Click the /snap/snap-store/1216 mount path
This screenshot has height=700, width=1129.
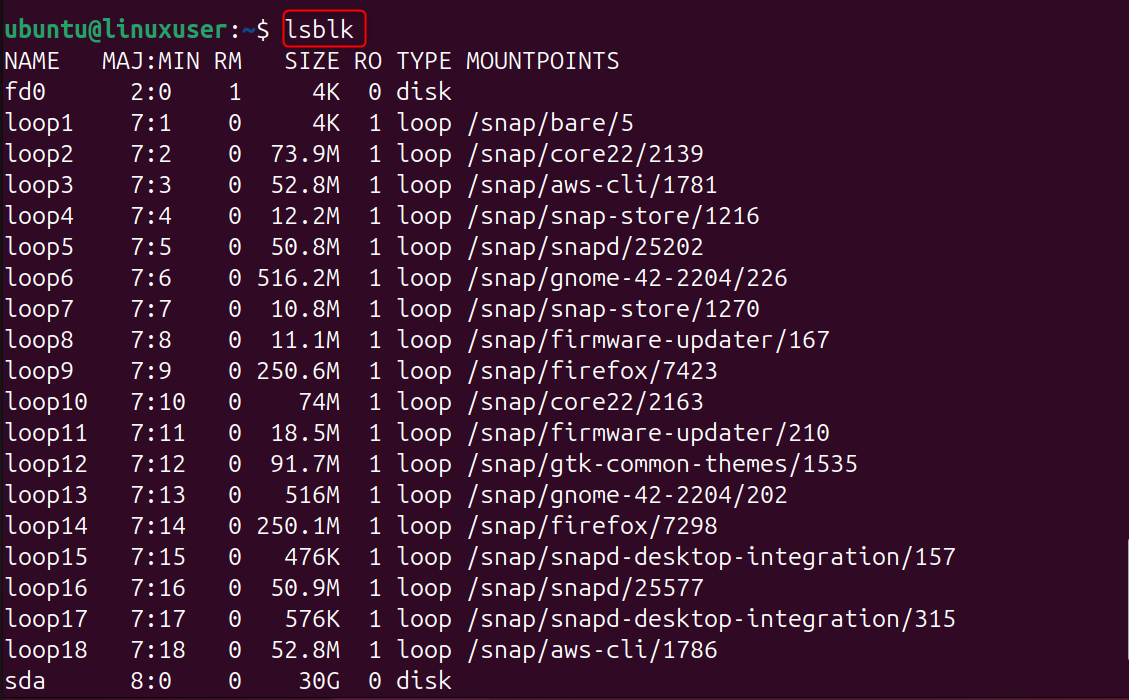tap(612, 216)
